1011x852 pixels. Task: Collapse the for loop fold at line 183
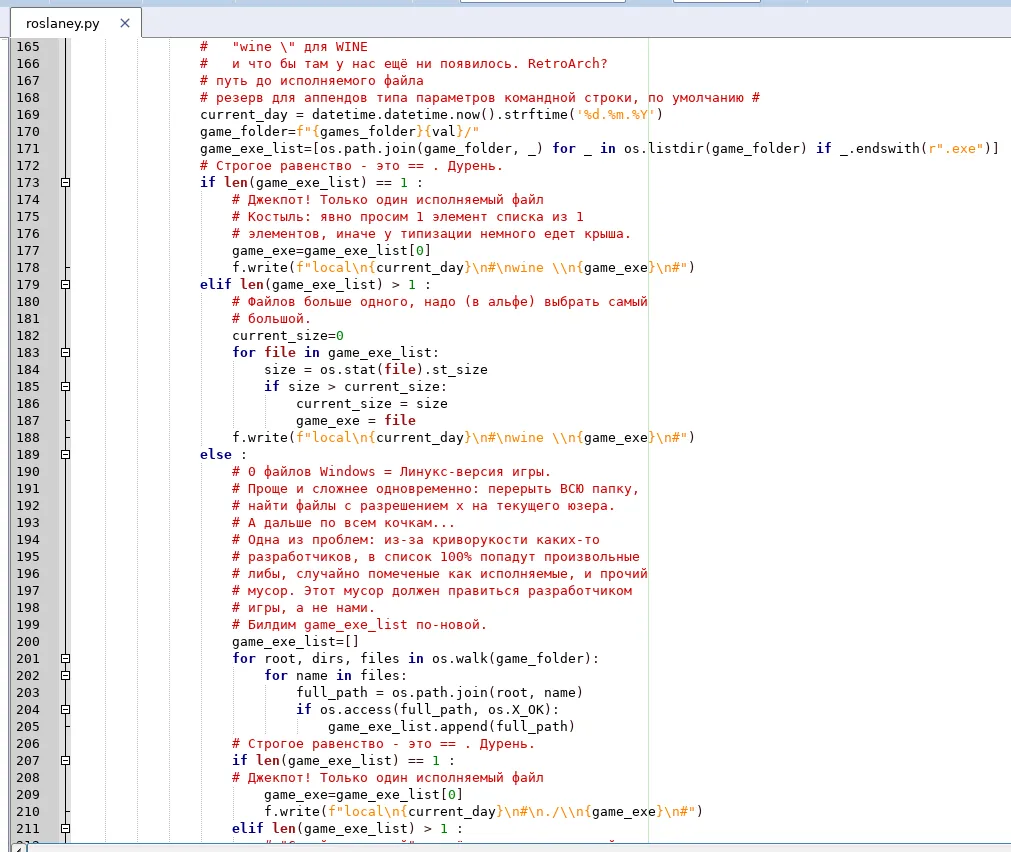65,353
